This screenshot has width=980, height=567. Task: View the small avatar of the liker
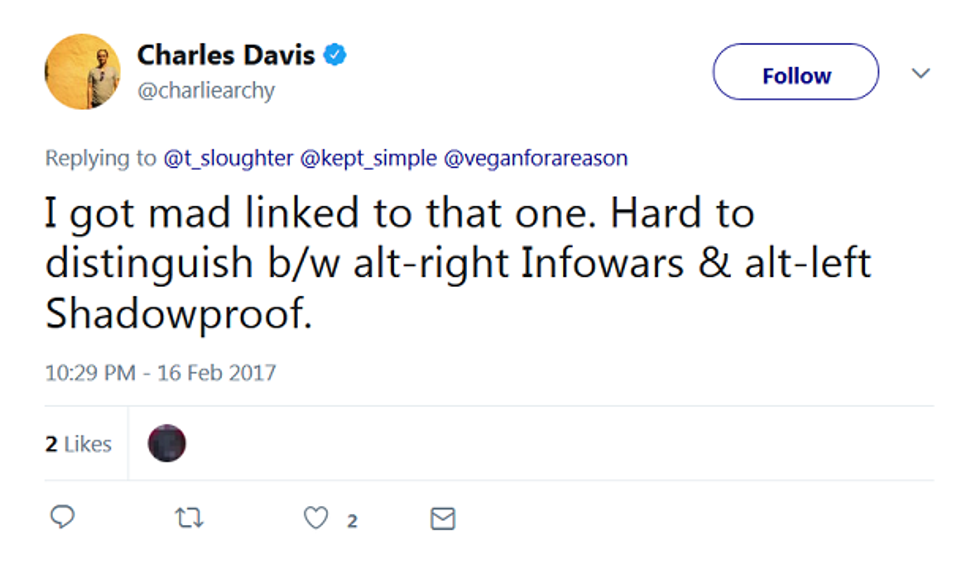pos(167,443)
